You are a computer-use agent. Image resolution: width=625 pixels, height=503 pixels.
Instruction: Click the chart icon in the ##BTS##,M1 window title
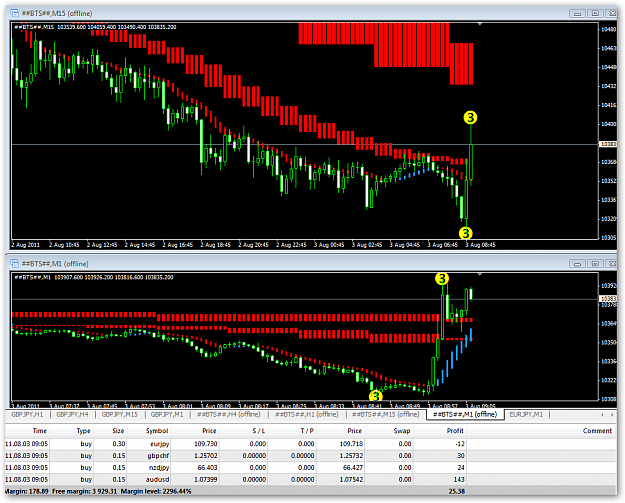pos(14,263)
